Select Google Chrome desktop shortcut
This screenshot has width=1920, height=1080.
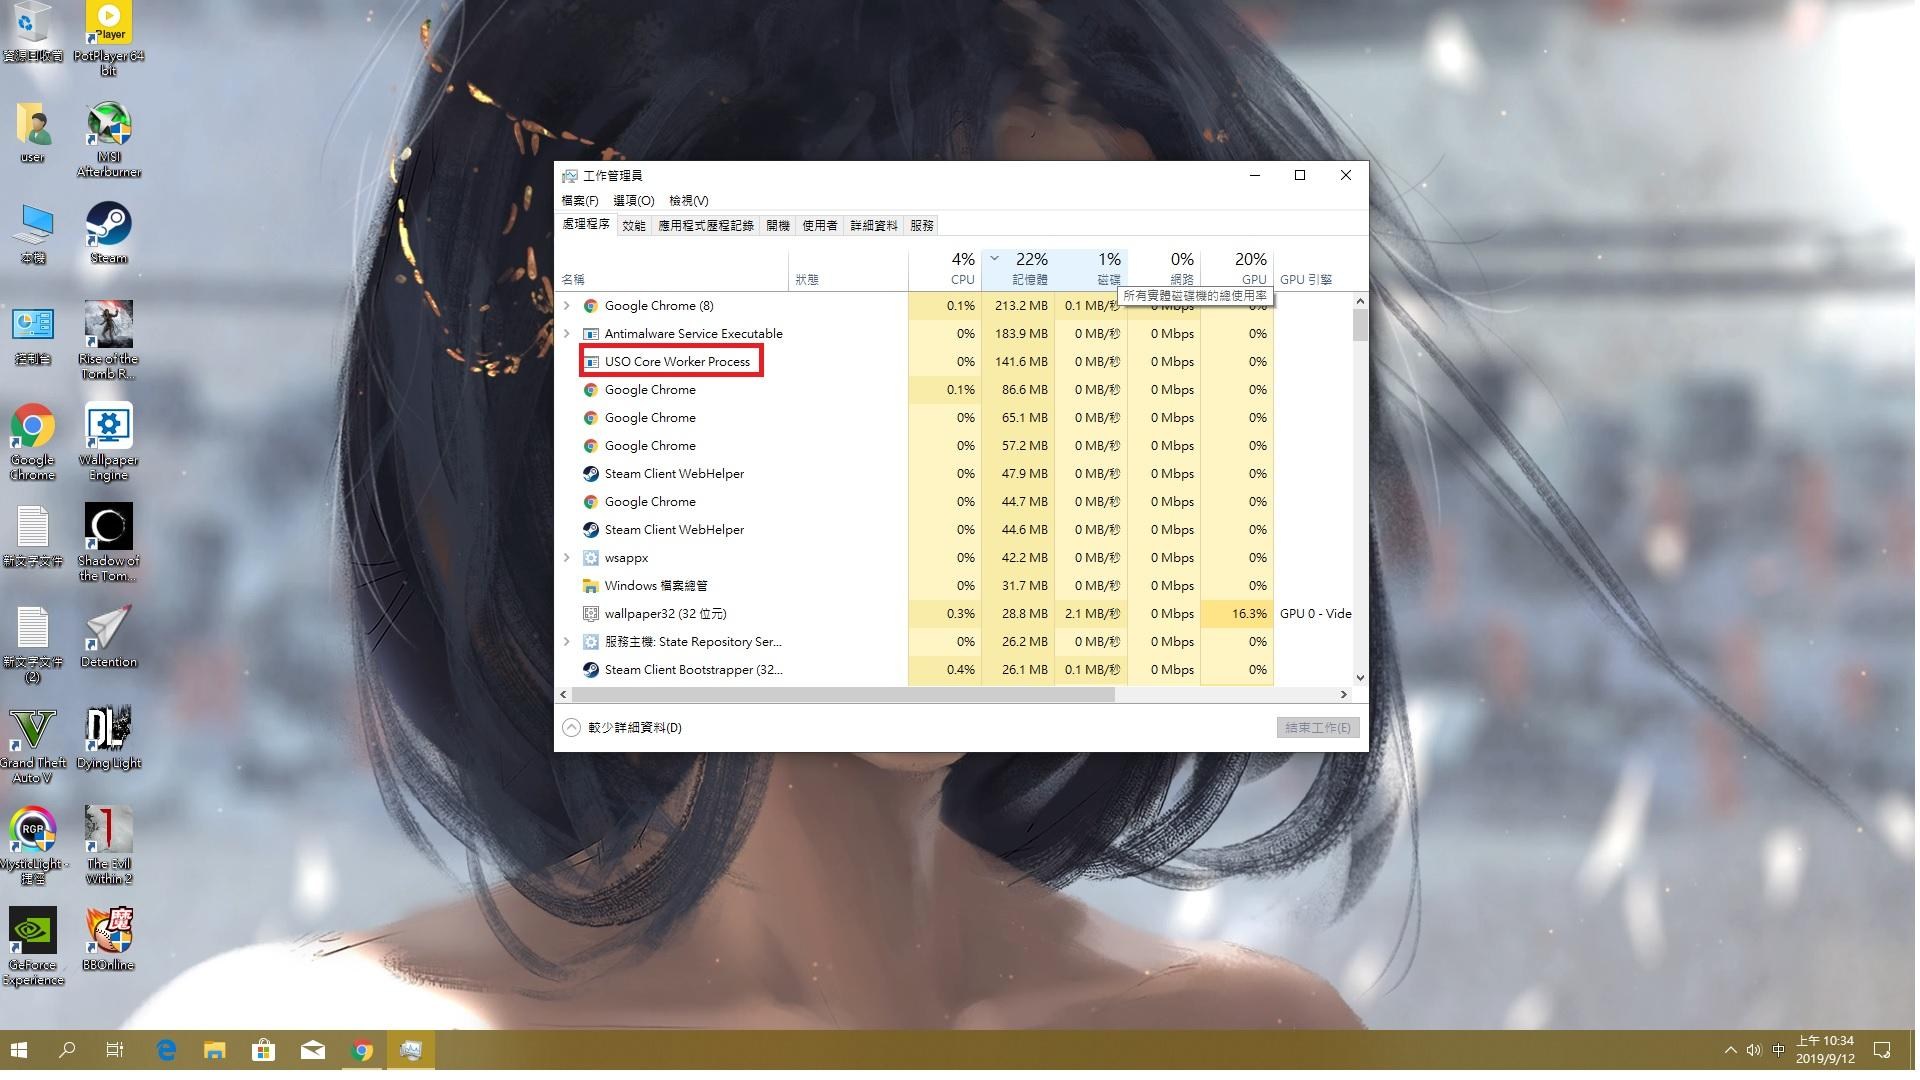32,441
